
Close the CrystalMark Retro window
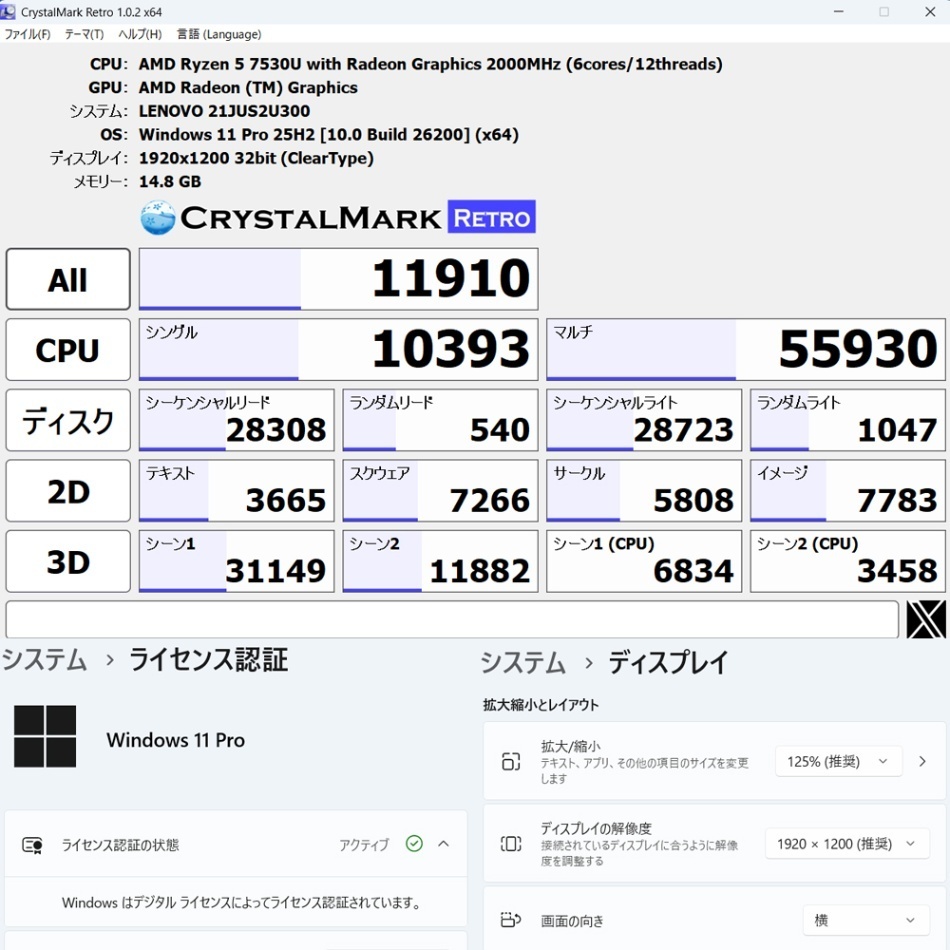click(930, 12)
